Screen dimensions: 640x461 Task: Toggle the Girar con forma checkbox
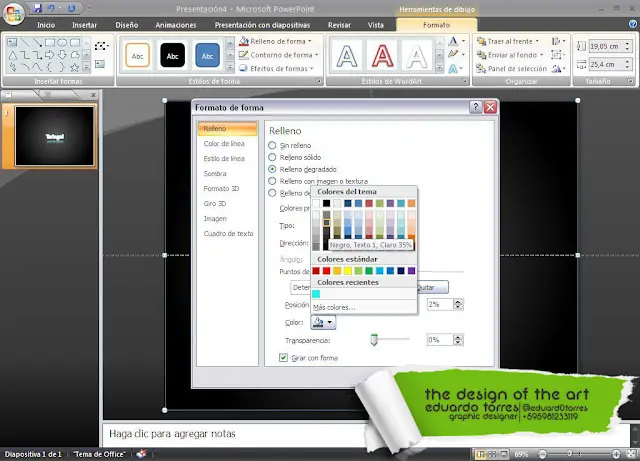(x=282, y=357)
